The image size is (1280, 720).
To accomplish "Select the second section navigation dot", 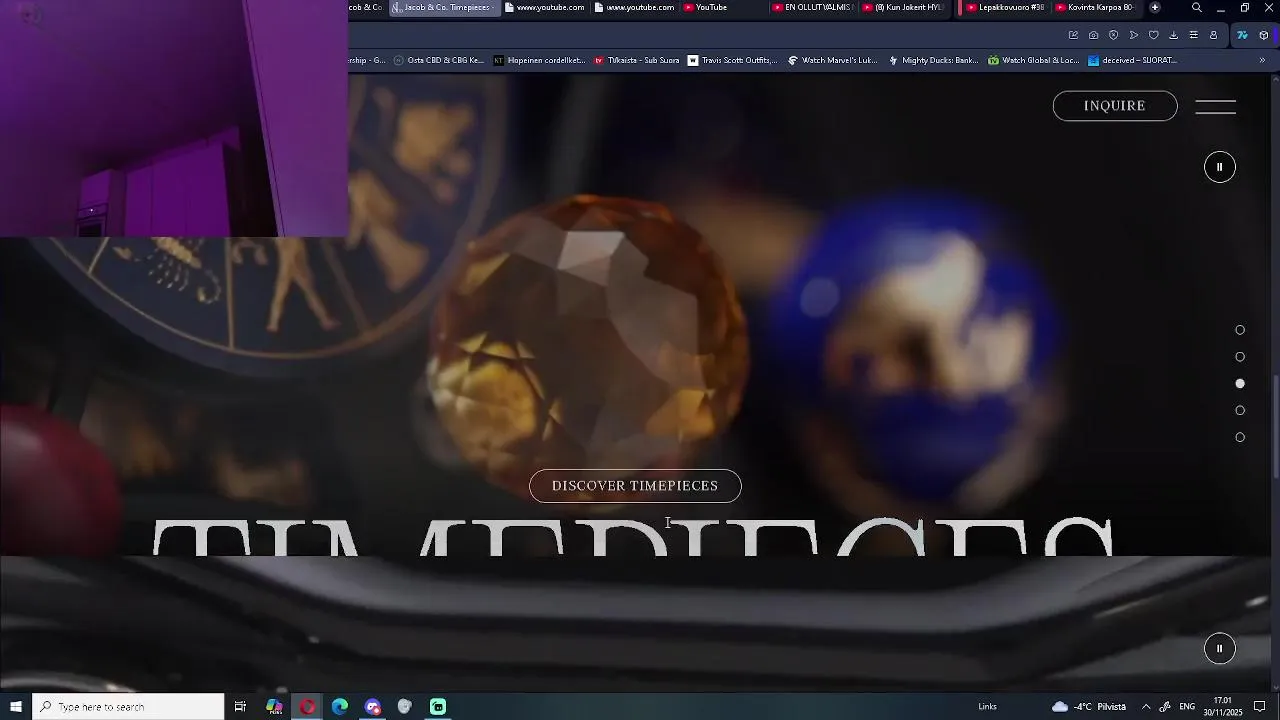I will point(1240,357).
